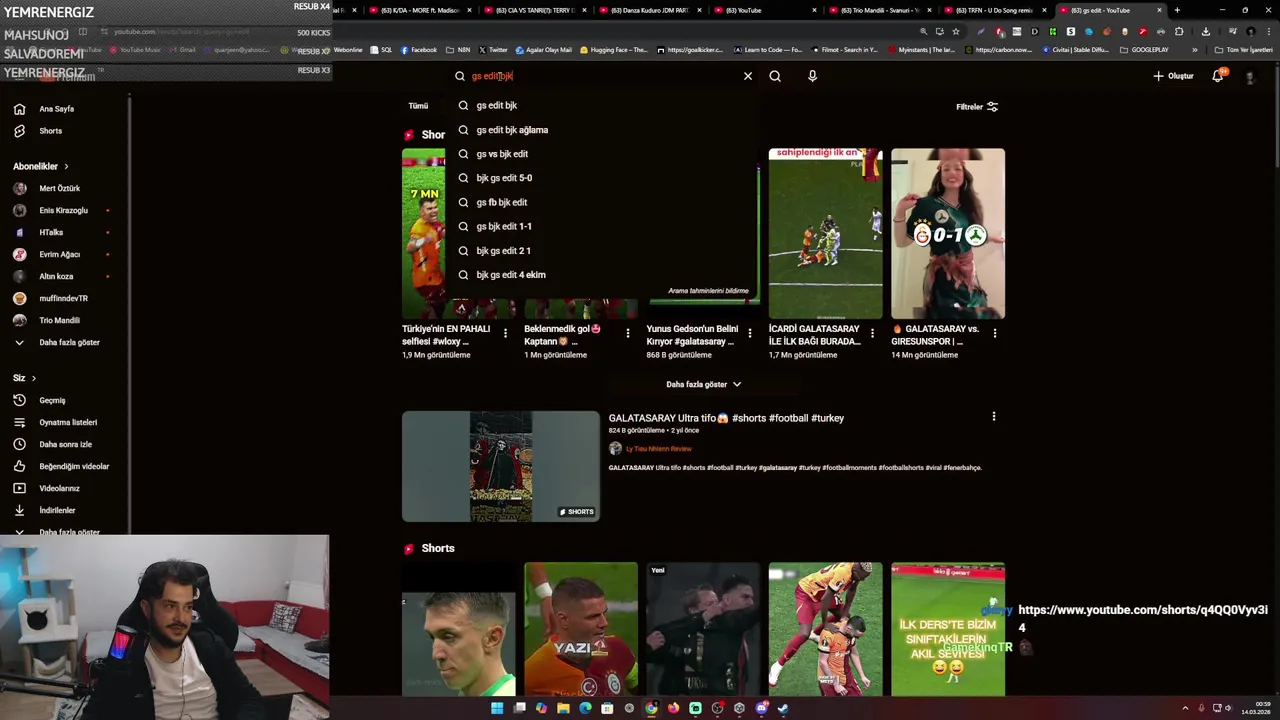The width and height of the screenshot is (1280, 720).
Task: Open Enis Kirazoglu subscription channel
Action: pos(64,210)
